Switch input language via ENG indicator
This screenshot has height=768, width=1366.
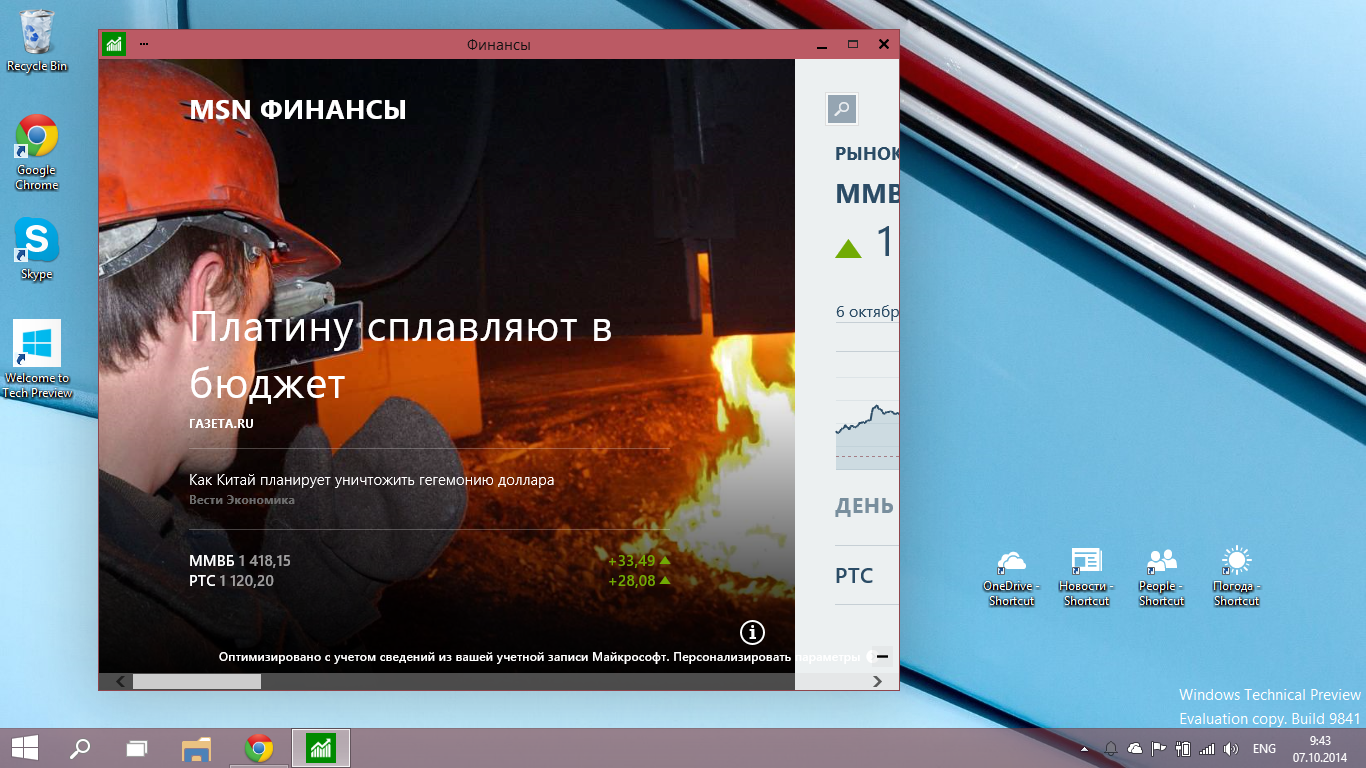(x=1264, y=749)
